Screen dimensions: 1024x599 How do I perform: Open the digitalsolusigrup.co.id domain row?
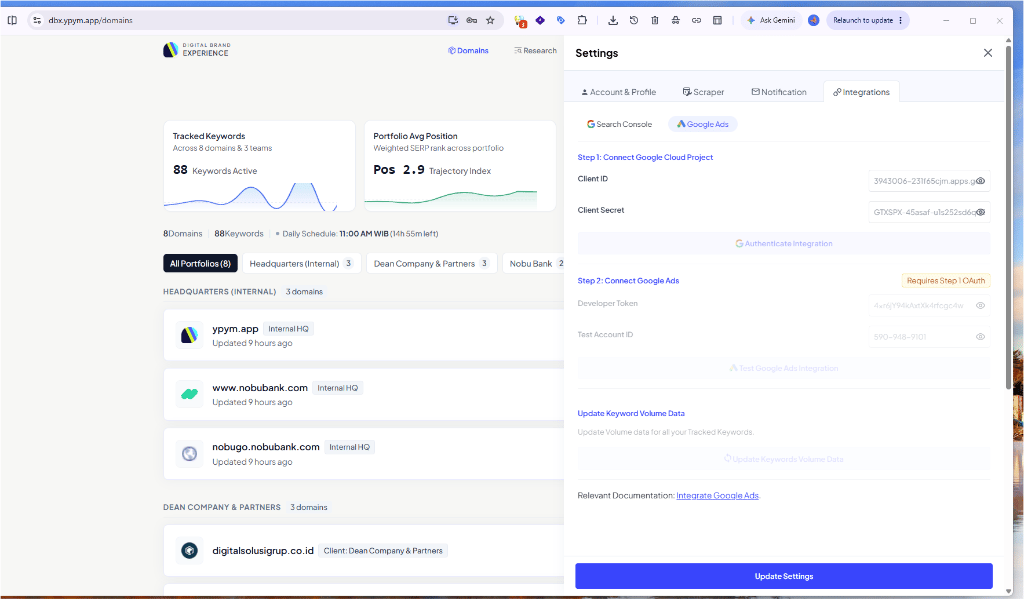pyautogui.click(x=364, y=551)
